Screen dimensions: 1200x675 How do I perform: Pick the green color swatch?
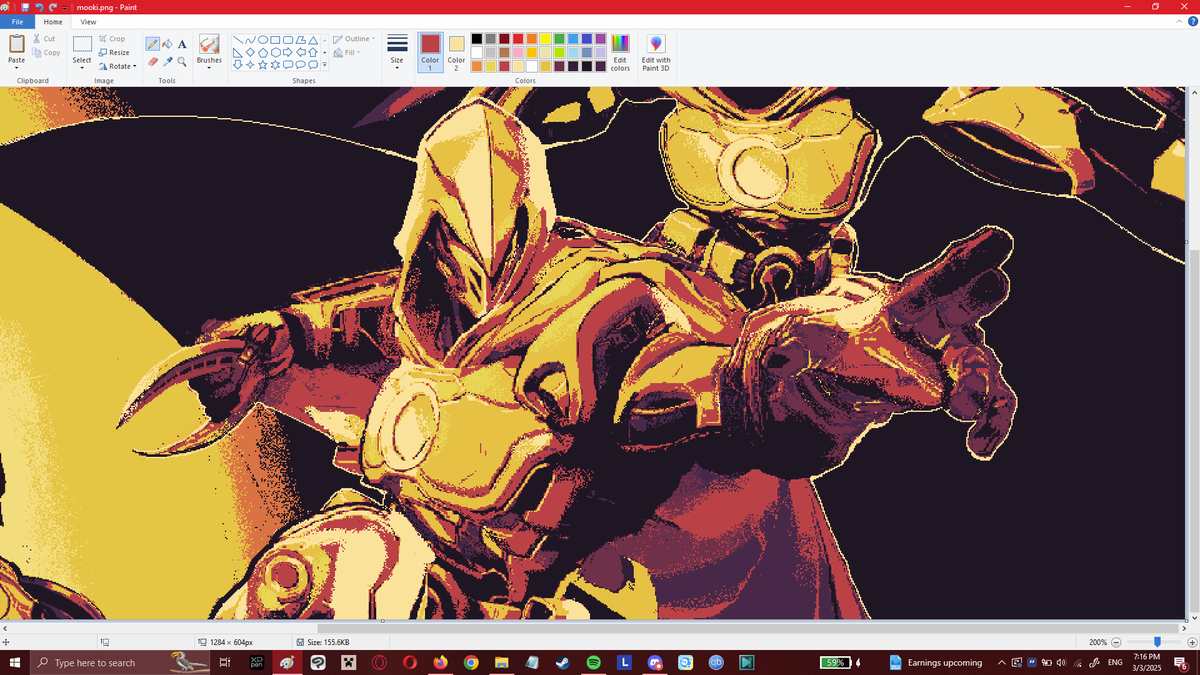[560, 39]
